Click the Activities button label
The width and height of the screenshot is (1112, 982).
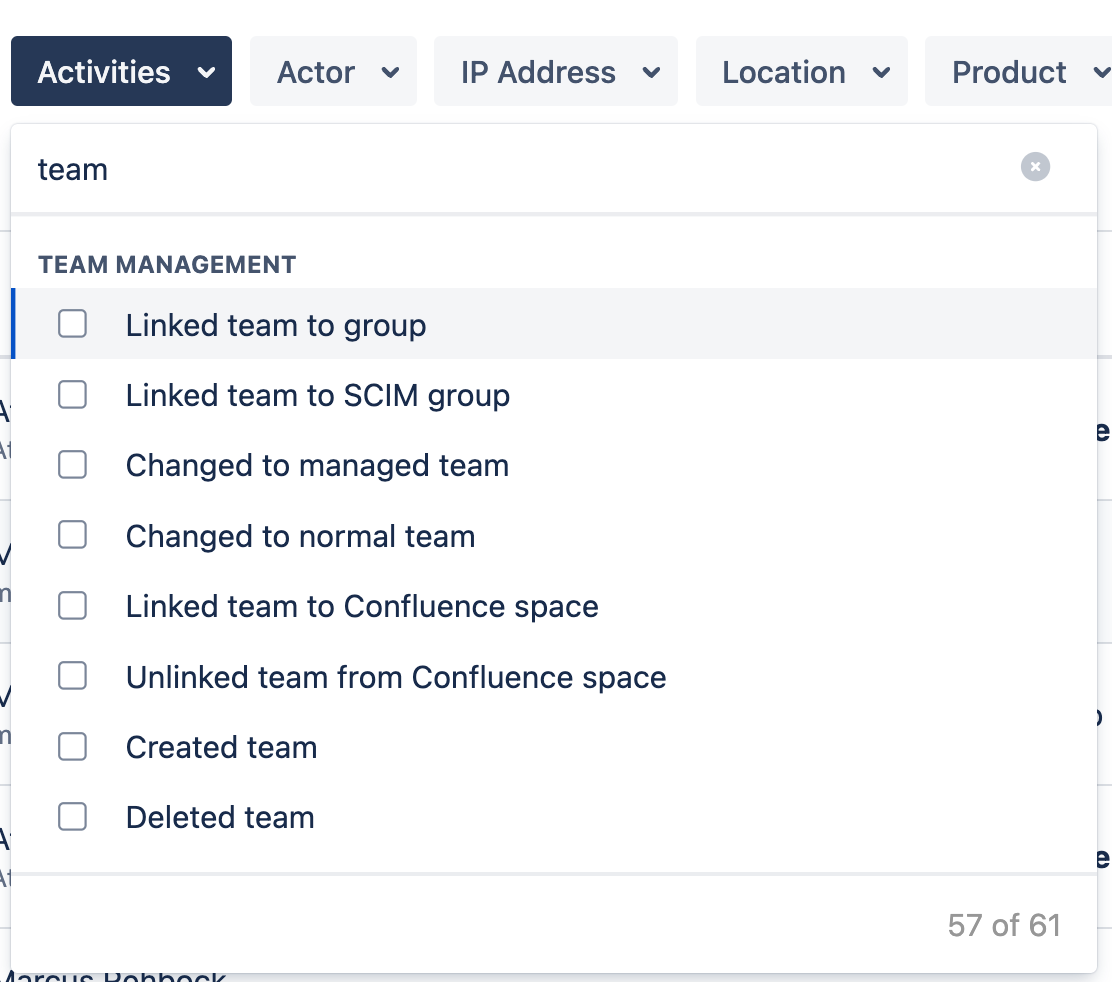[103, 71]
